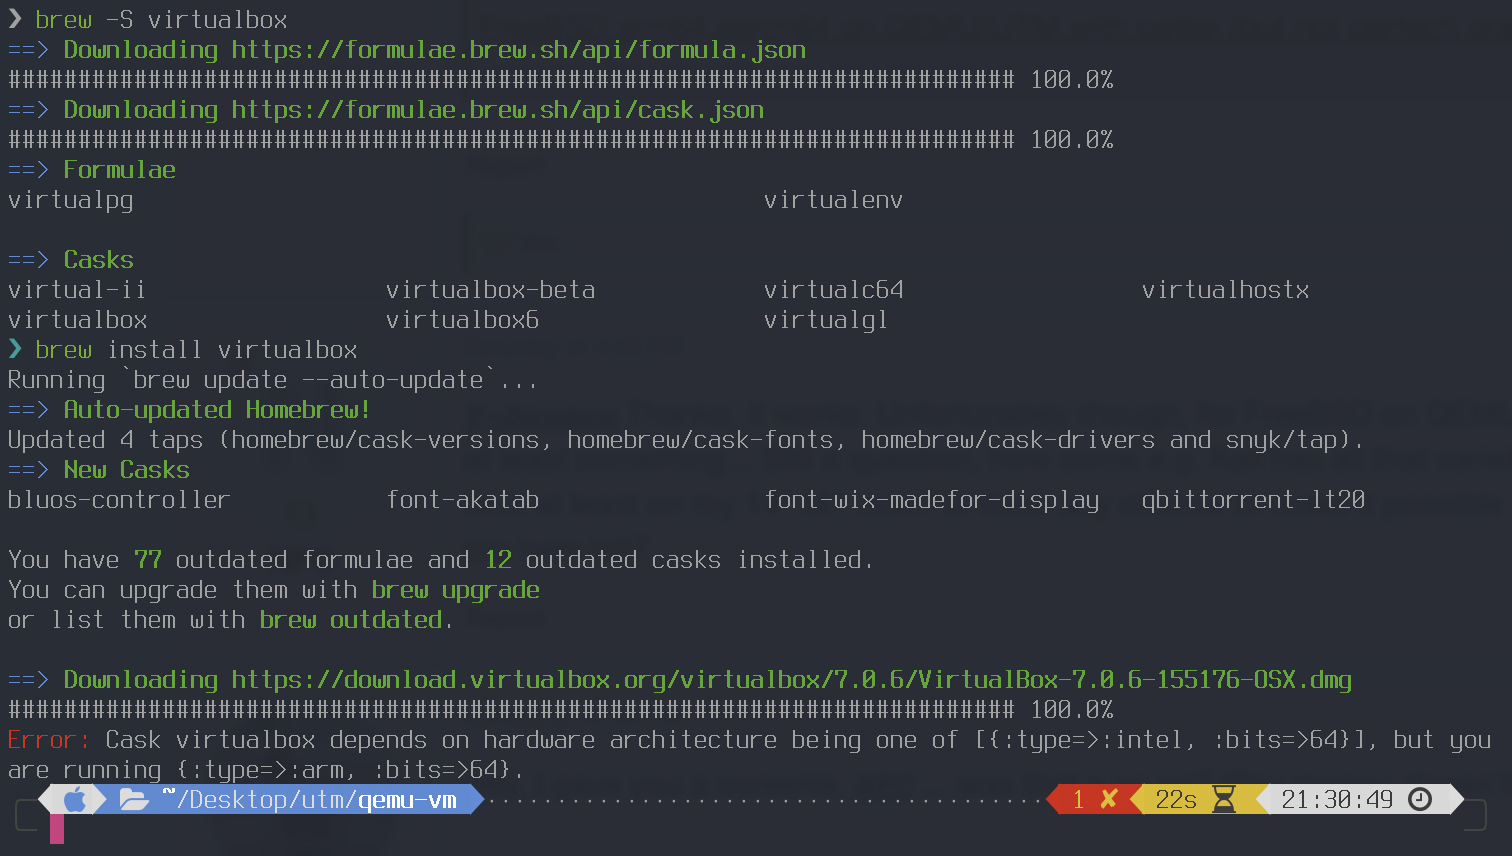Click the red 'Error:' label

click(x=48, y=740)
